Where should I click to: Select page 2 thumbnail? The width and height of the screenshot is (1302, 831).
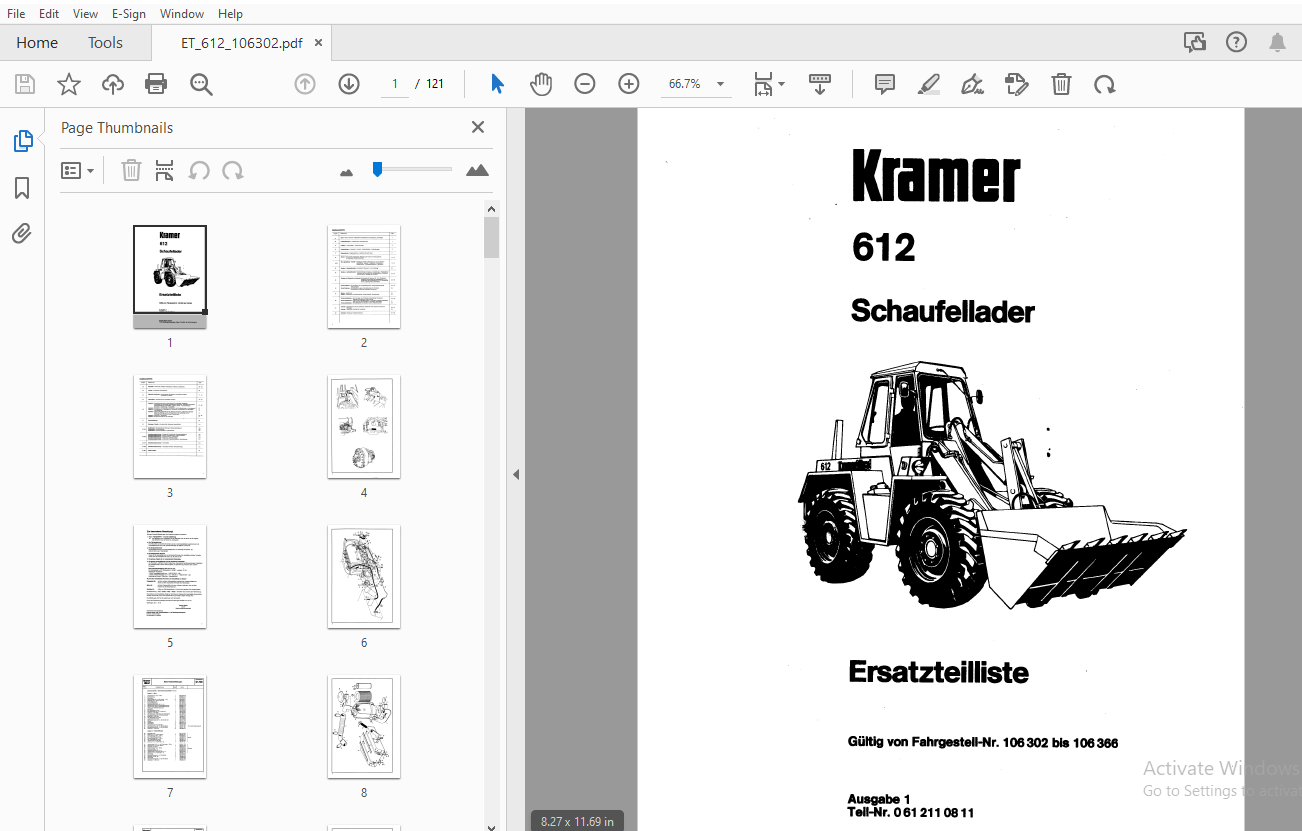[x=364, y=276]
